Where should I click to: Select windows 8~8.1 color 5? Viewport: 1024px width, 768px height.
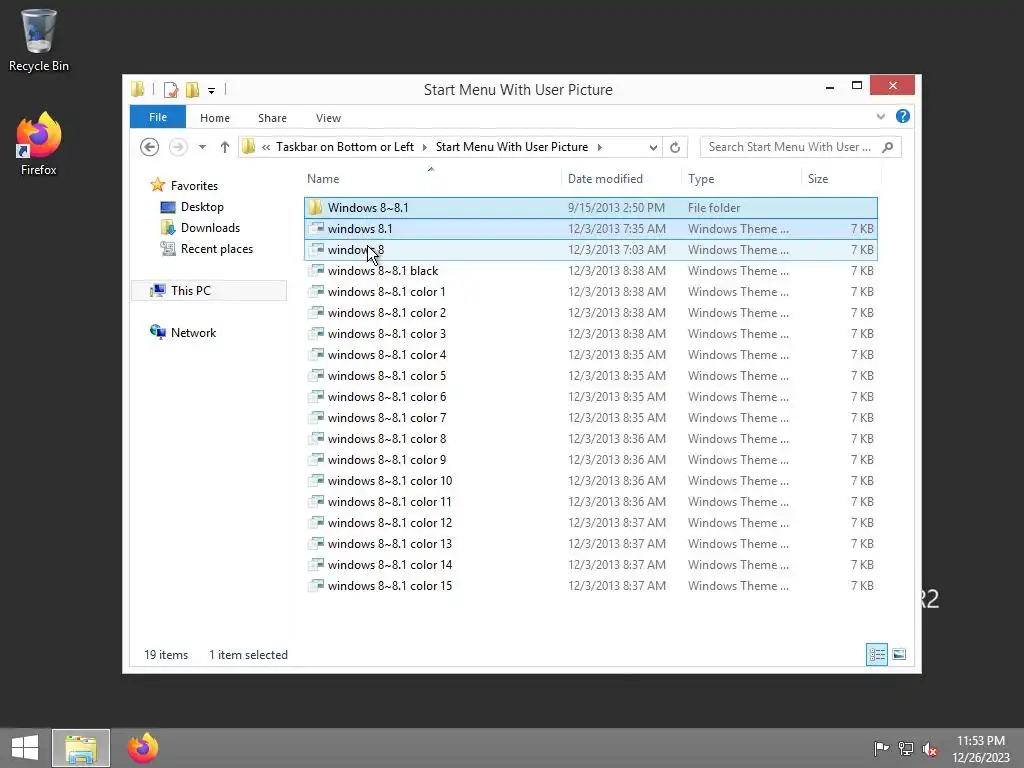pyautogui.click(x=591, y=376)
